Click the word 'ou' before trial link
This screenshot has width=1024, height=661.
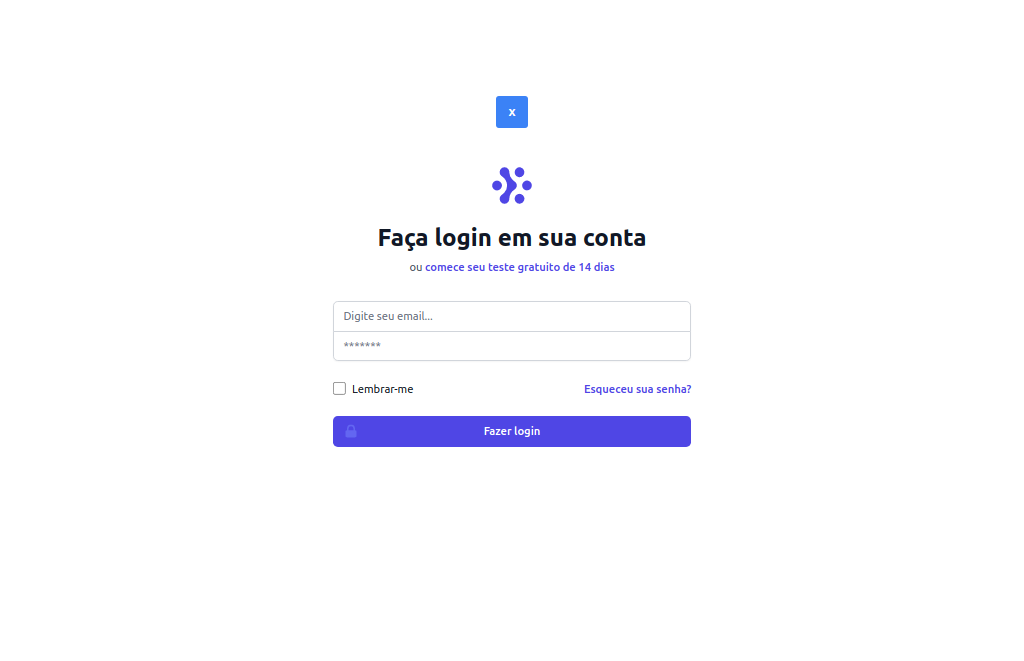pos(415,268)
